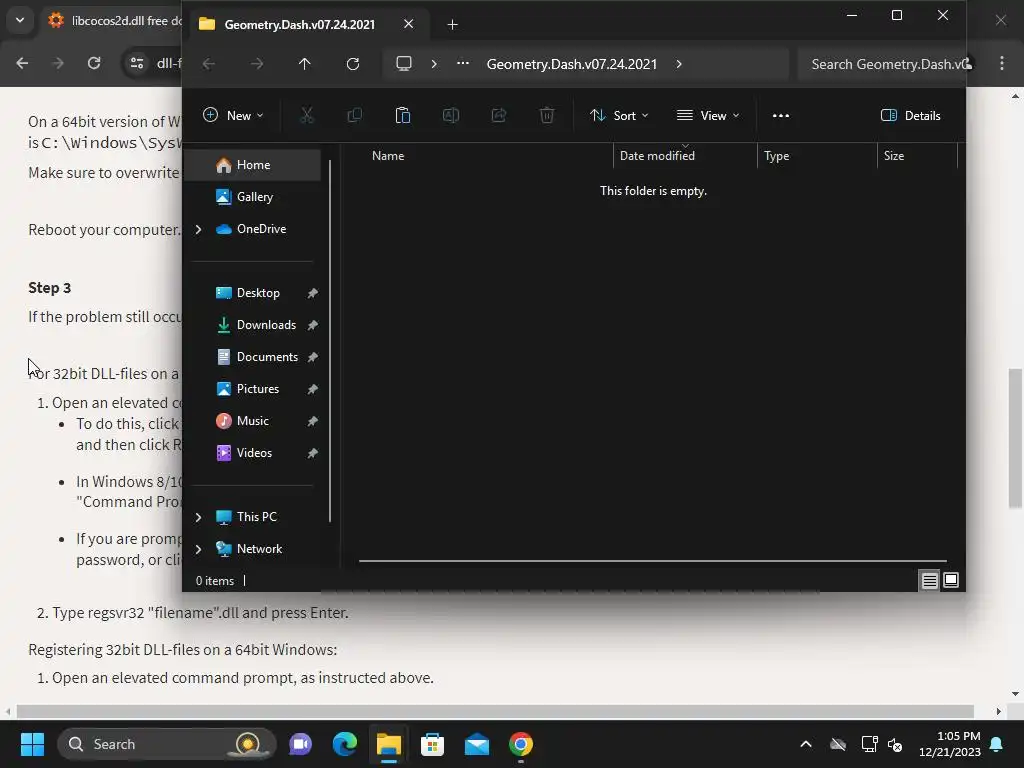Click the Copy icon in Explorer toolbar
This screenshot has width=1024, height=768.
tap(355, 116)
